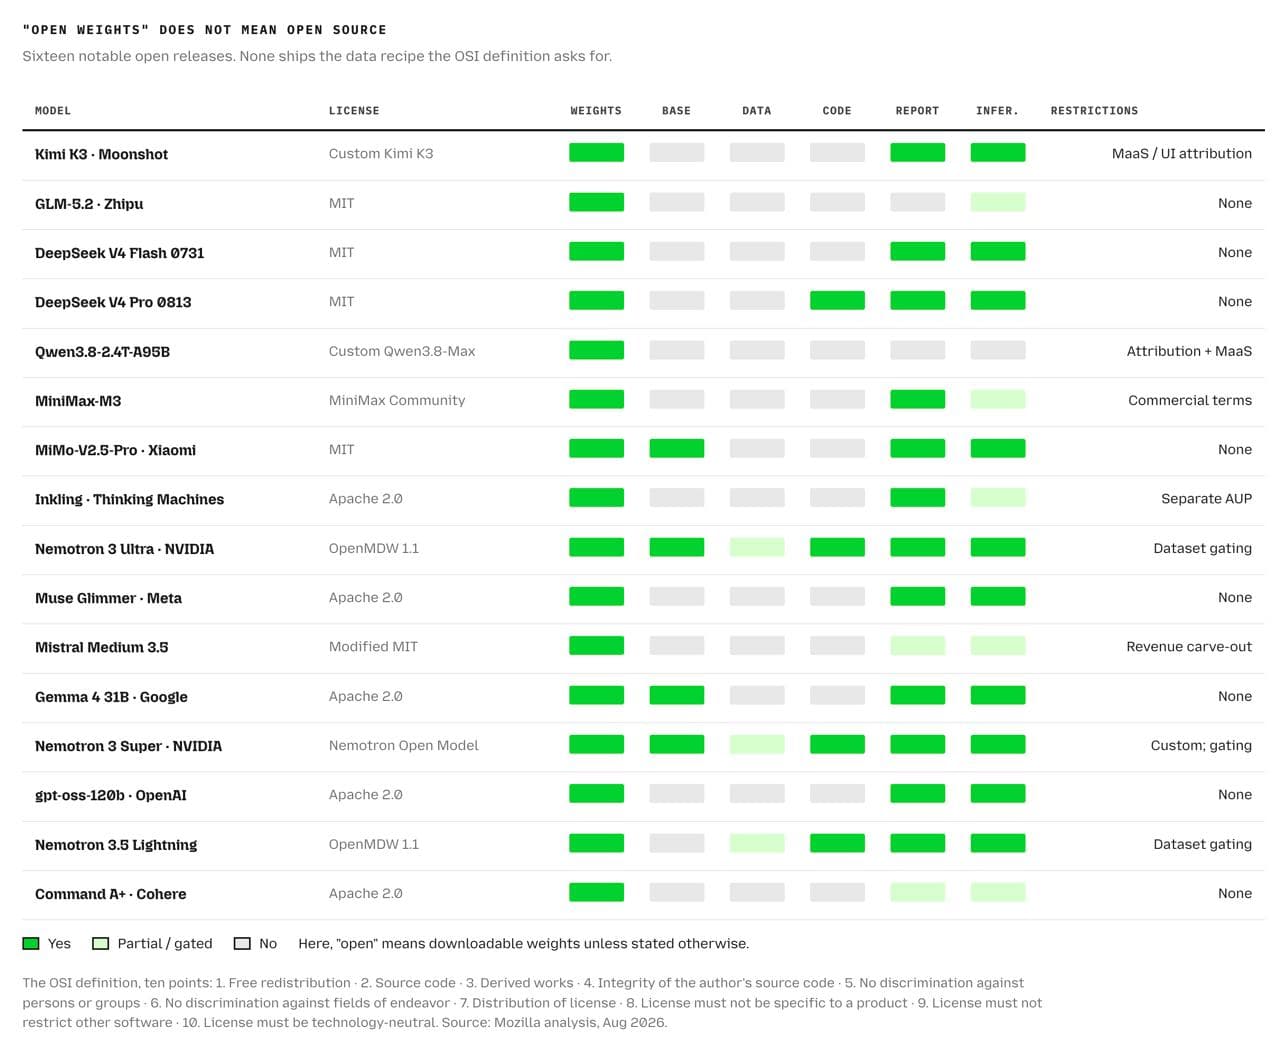
Task: Select the MiniMax-M3 model name
Action: [78, 401]
